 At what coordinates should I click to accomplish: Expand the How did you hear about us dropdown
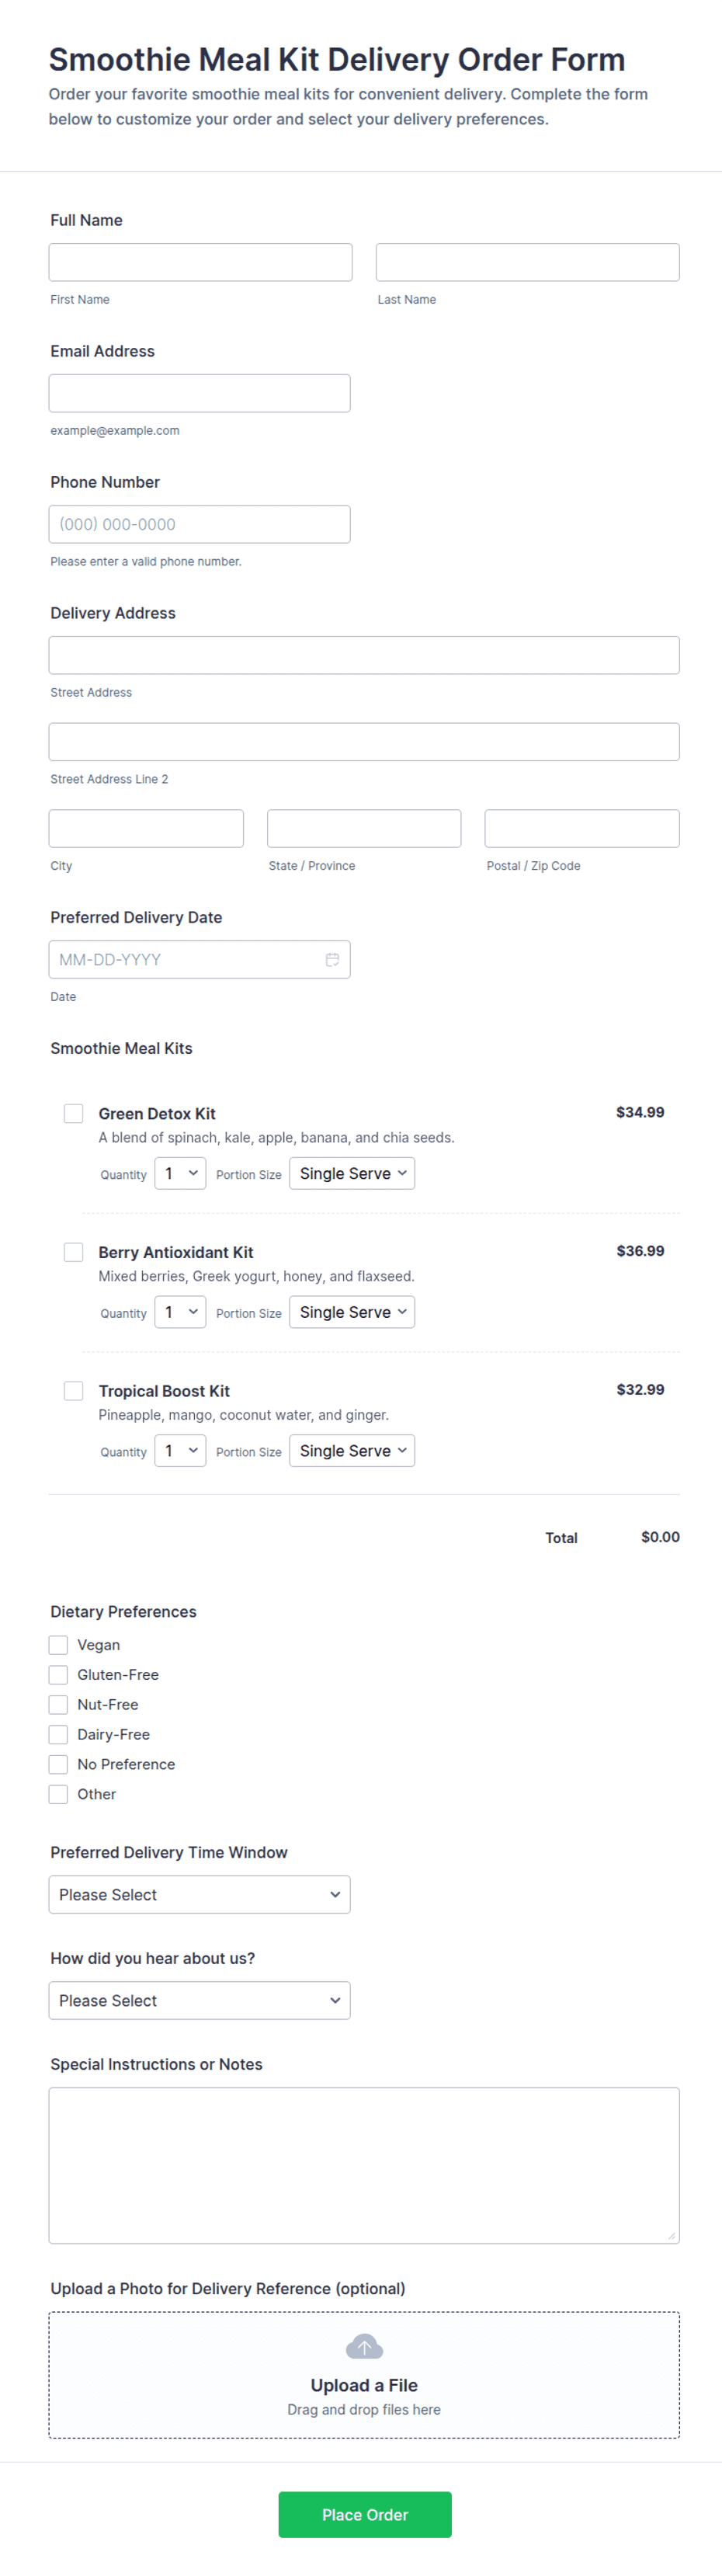tap(200, 2001)
